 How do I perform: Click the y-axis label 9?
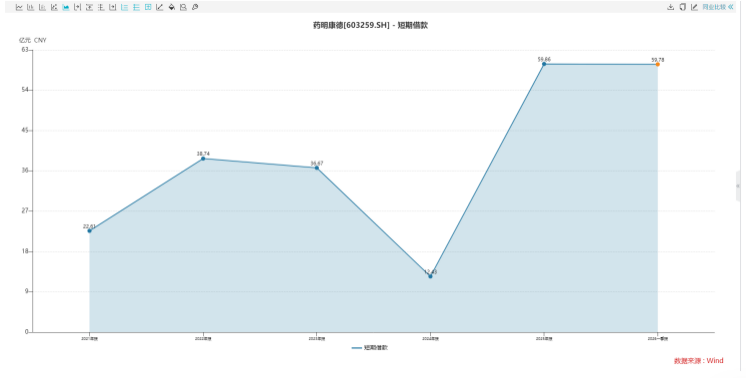(x=27, y=291)
